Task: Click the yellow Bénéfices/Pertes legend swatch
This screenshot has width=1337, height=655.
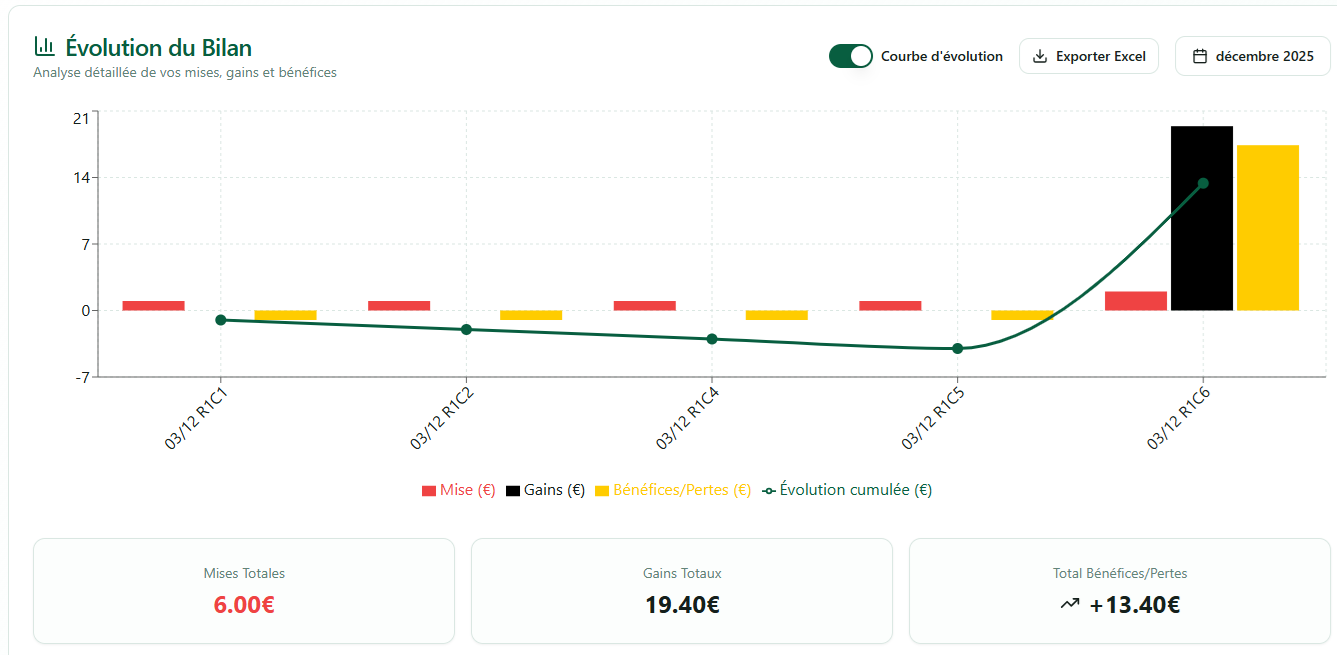Action: point(602,491)
